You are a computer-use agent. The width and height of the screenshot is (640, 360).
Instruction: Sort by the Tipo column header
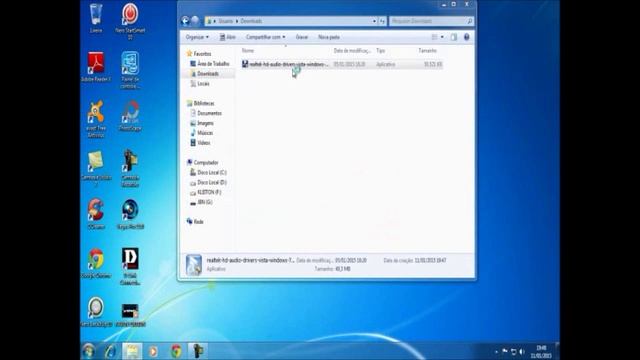(x=380, y=51)
